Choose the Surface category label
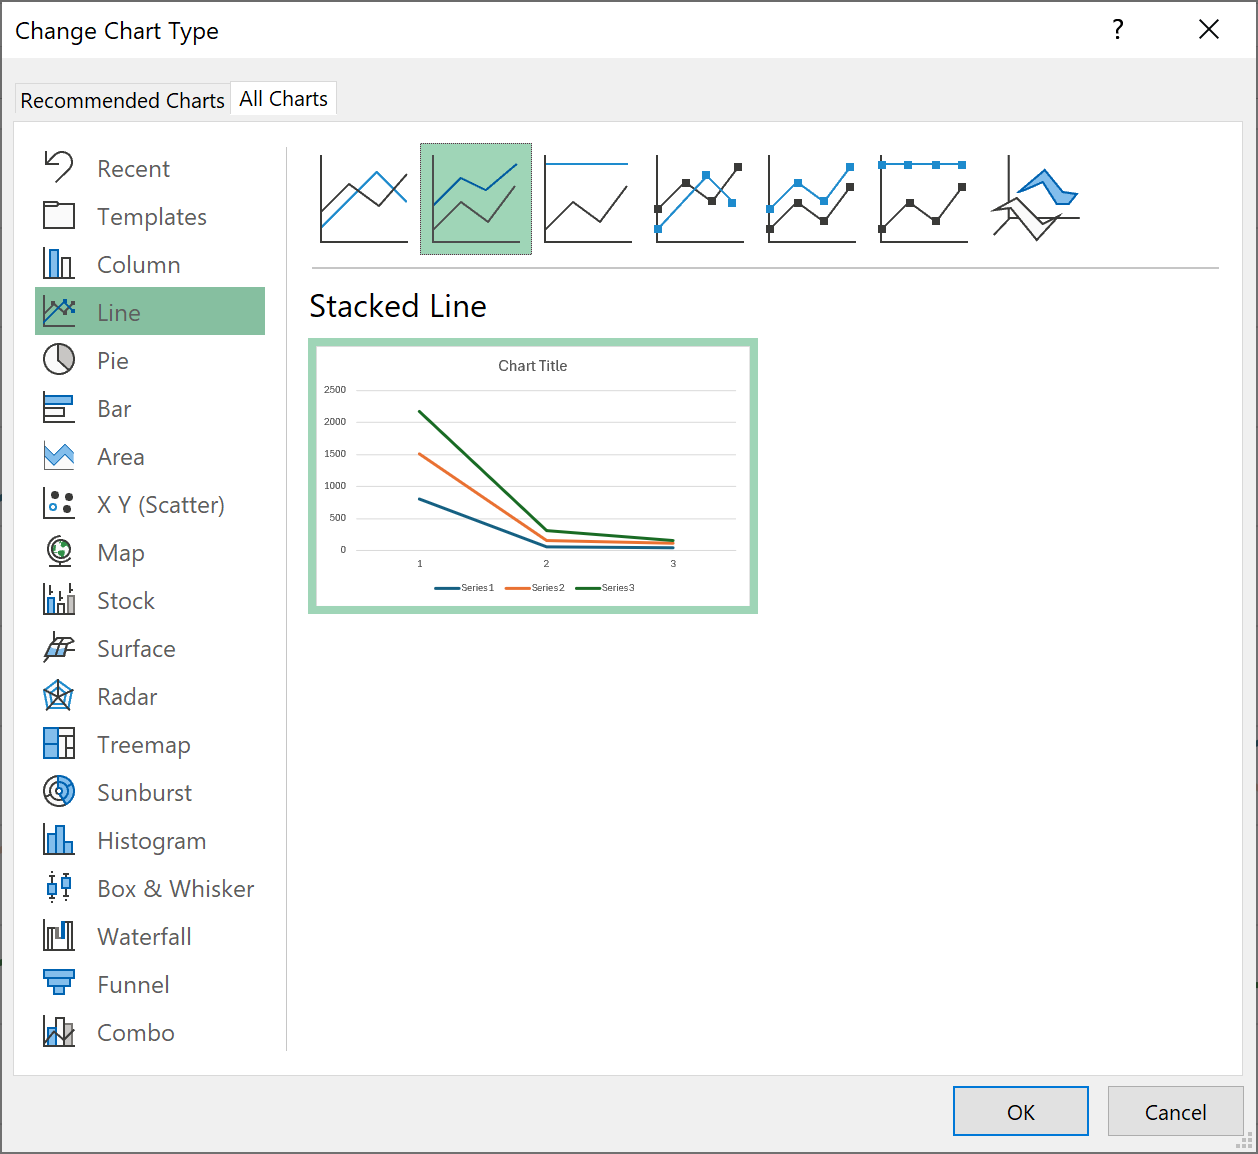The width and height of the screenshot is (1258, 1154). click(x=136, y=649)
